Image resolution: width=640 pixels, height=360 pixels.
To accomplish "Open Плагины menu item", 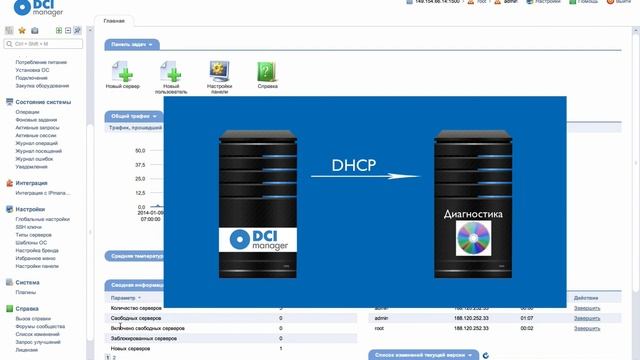I will pos(26,292).
